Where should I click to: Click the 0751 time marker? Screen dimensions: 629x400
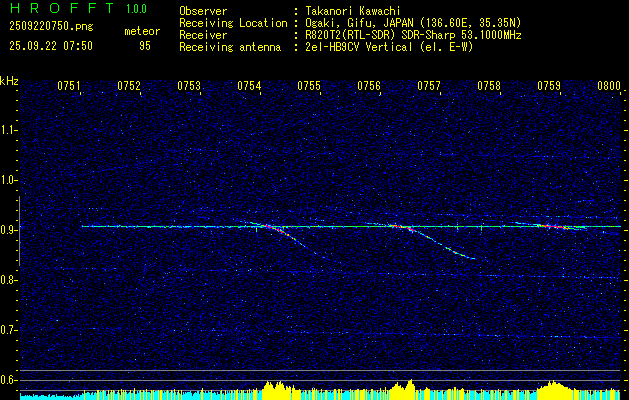click(69, 87)
